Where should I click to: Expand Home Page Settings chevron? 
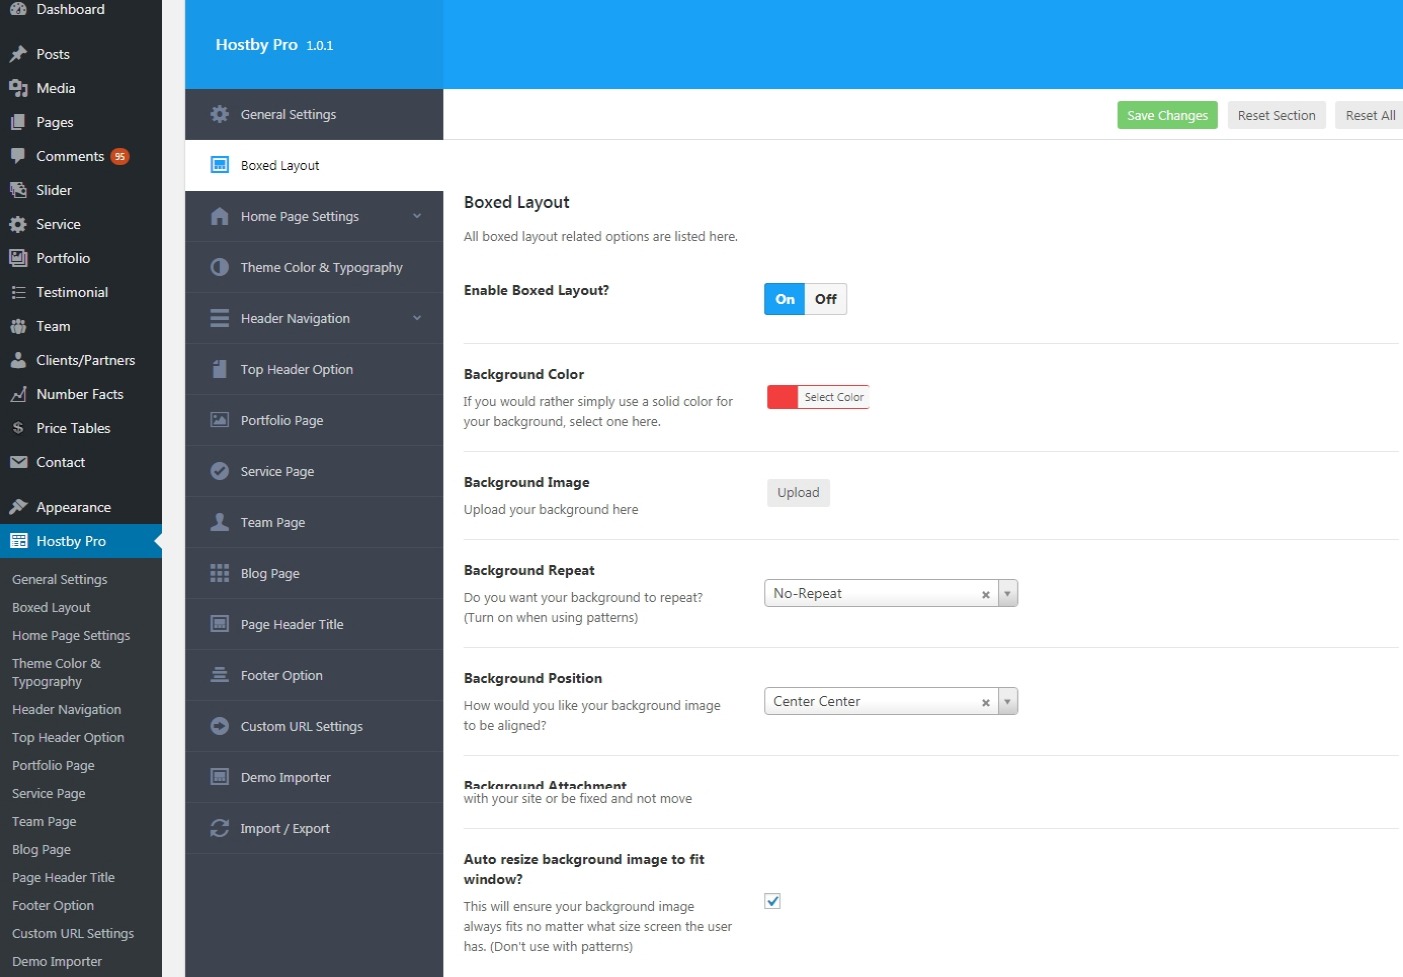point(417,216)
